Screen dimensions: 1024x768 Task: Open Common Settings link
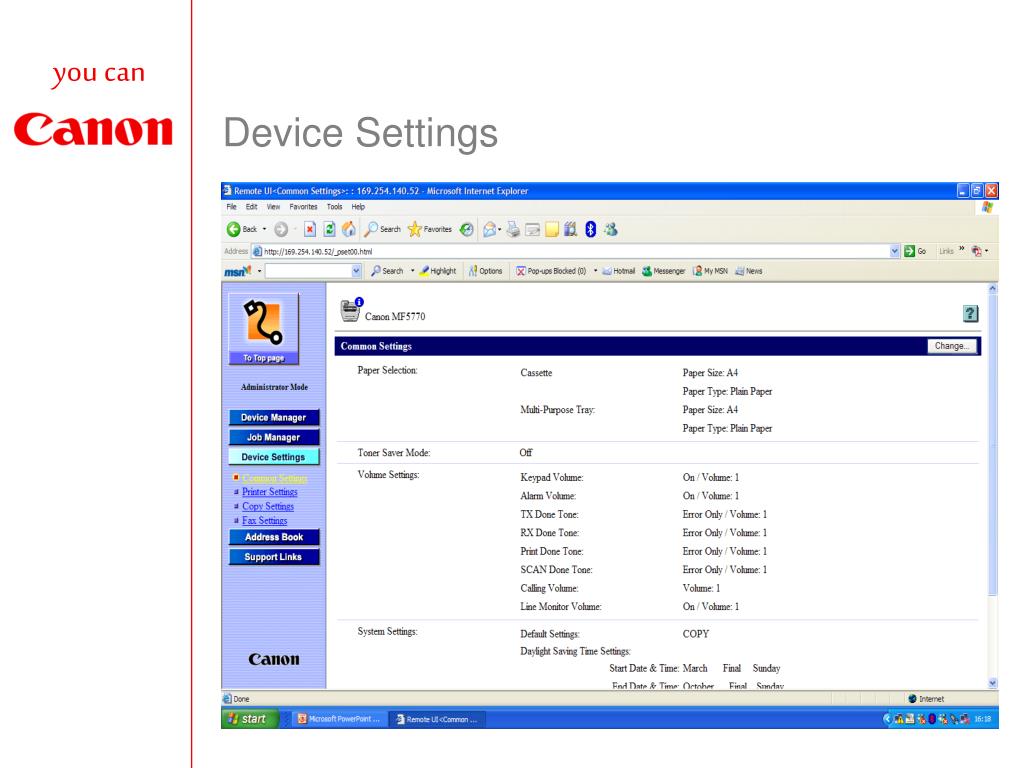tap(274, 478)
